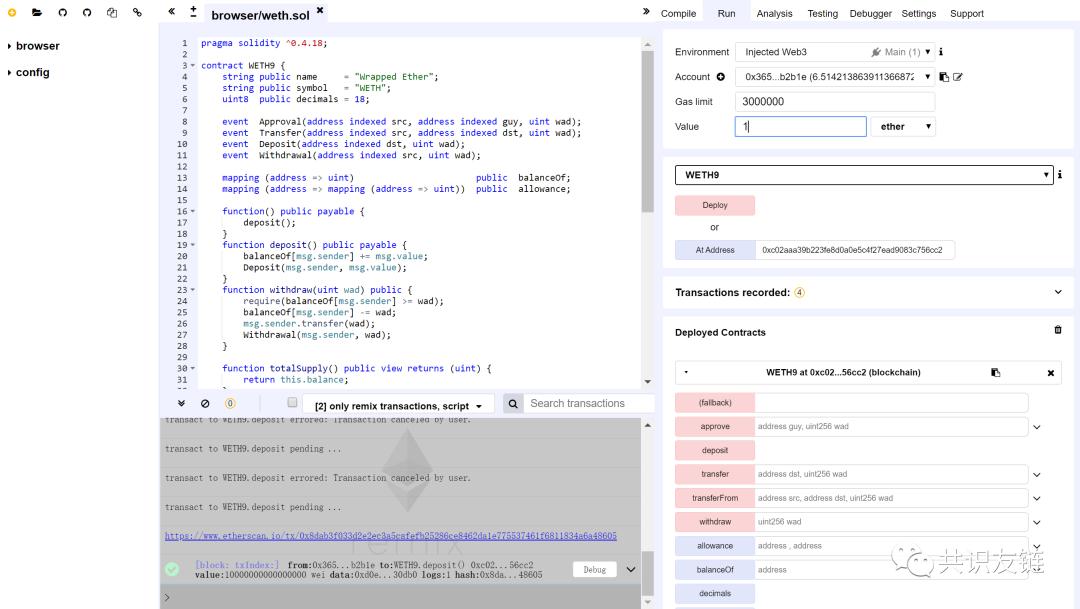Click the decimals function button
The width and height of the screenshot is (1080, 609).
(715, 593)
